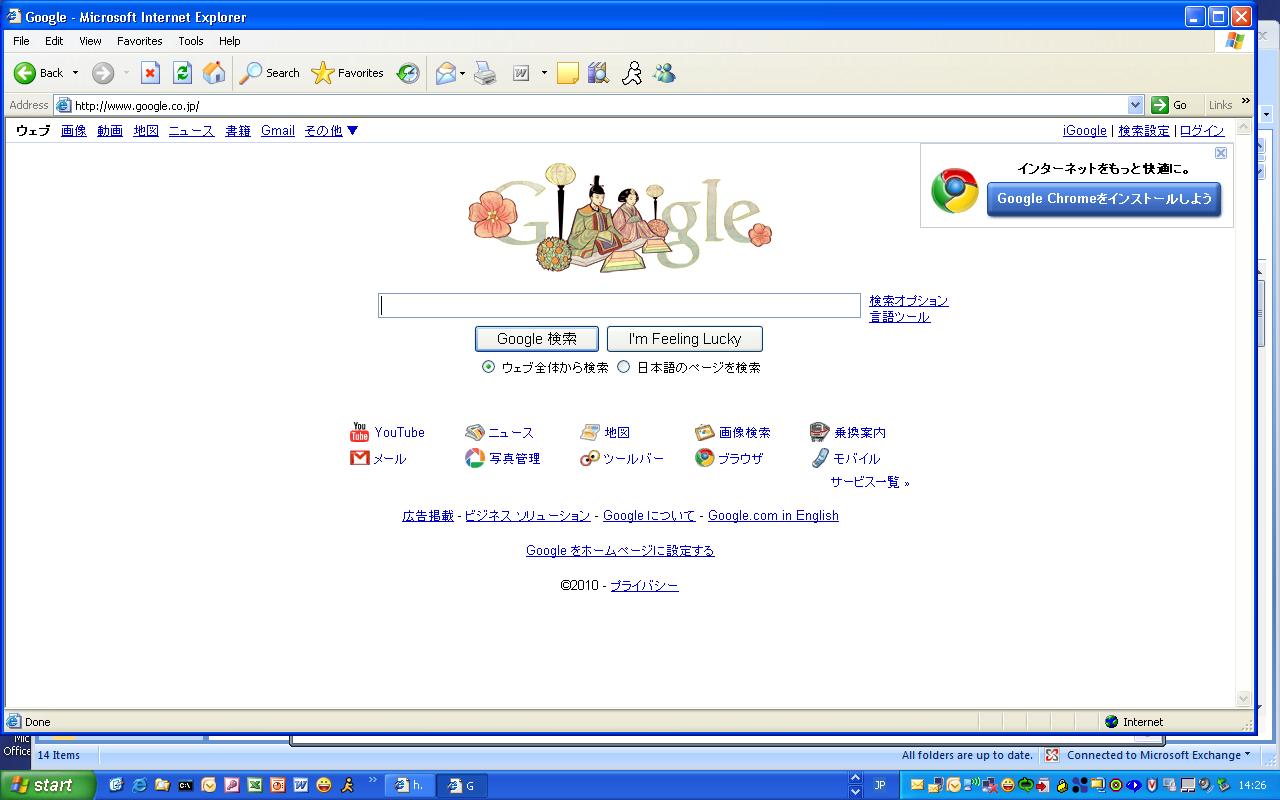Click the I'm Feeling Lucky button
Viewport: 1280px width, 800px height.
coord(685,339)
